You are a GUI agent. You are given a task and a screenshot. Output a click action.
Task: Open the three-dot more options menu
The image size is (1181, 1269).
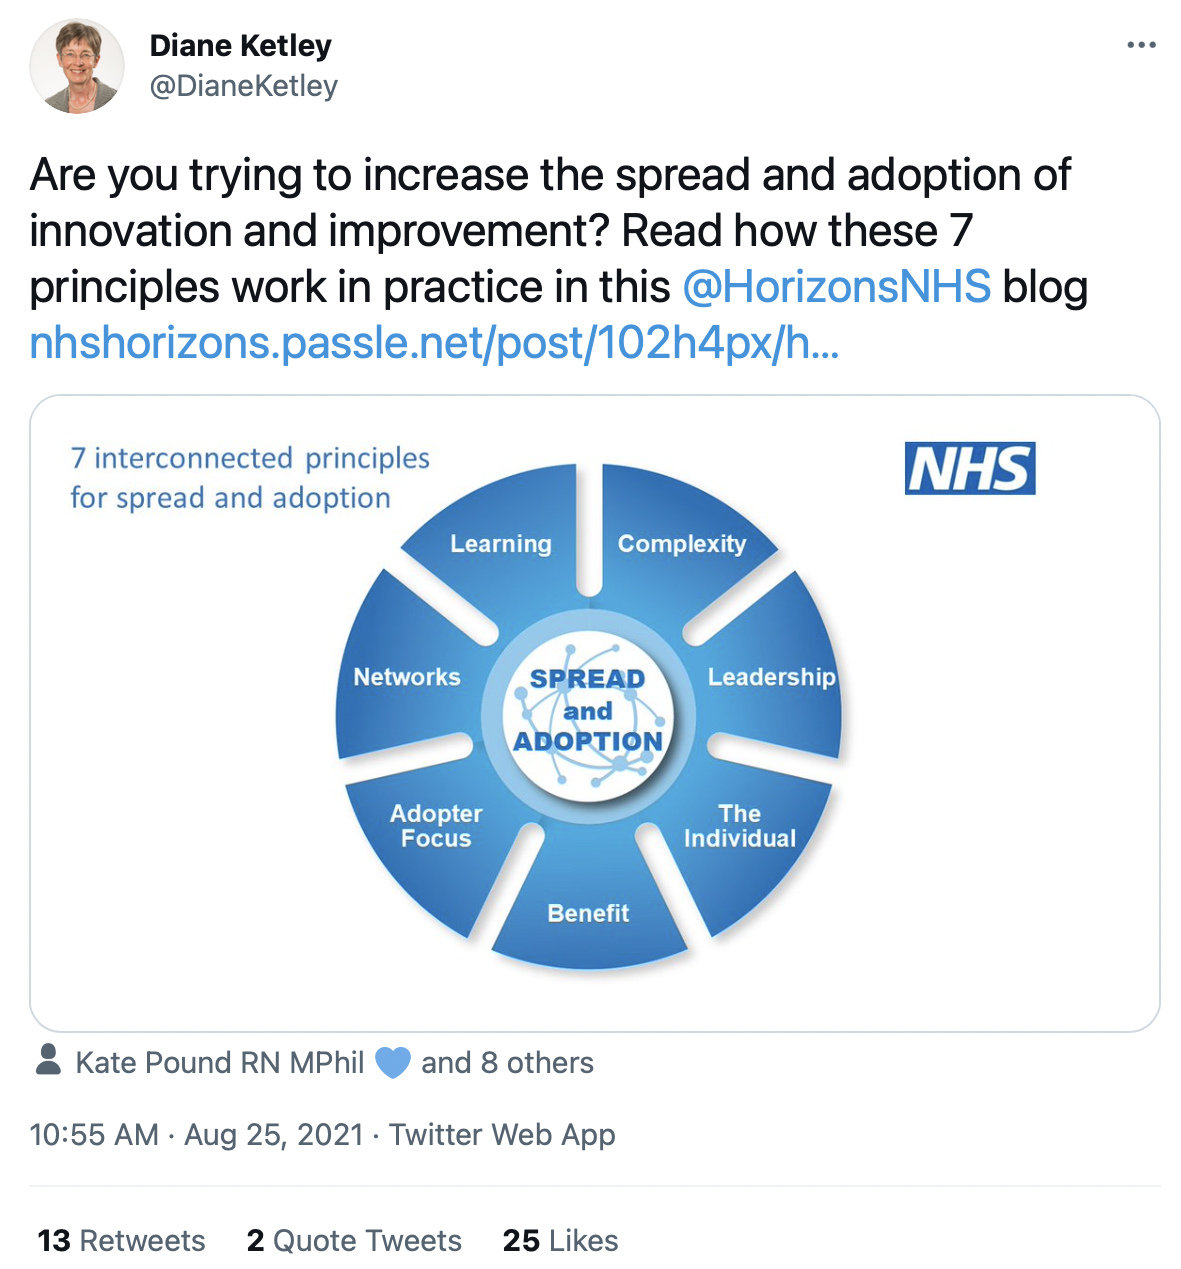(1141, 45)
